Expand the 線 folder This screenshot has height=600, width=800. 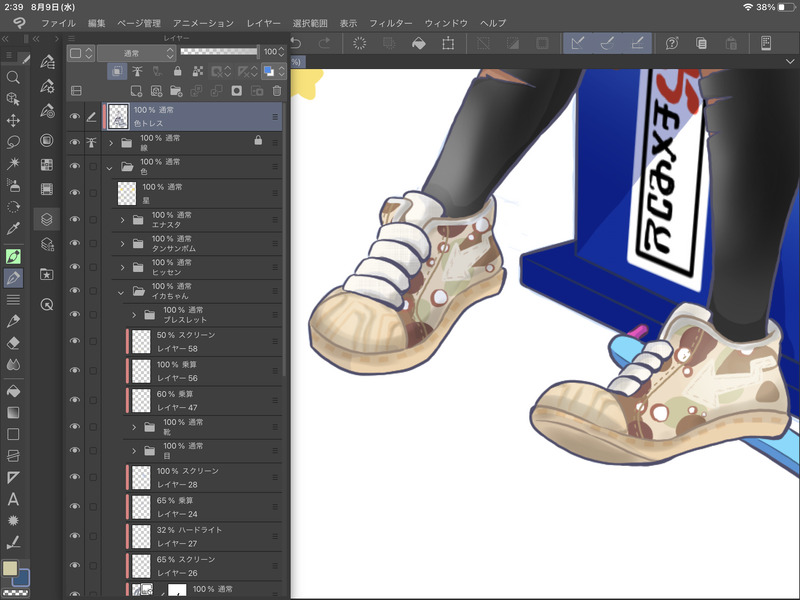(x=112, y=143)
